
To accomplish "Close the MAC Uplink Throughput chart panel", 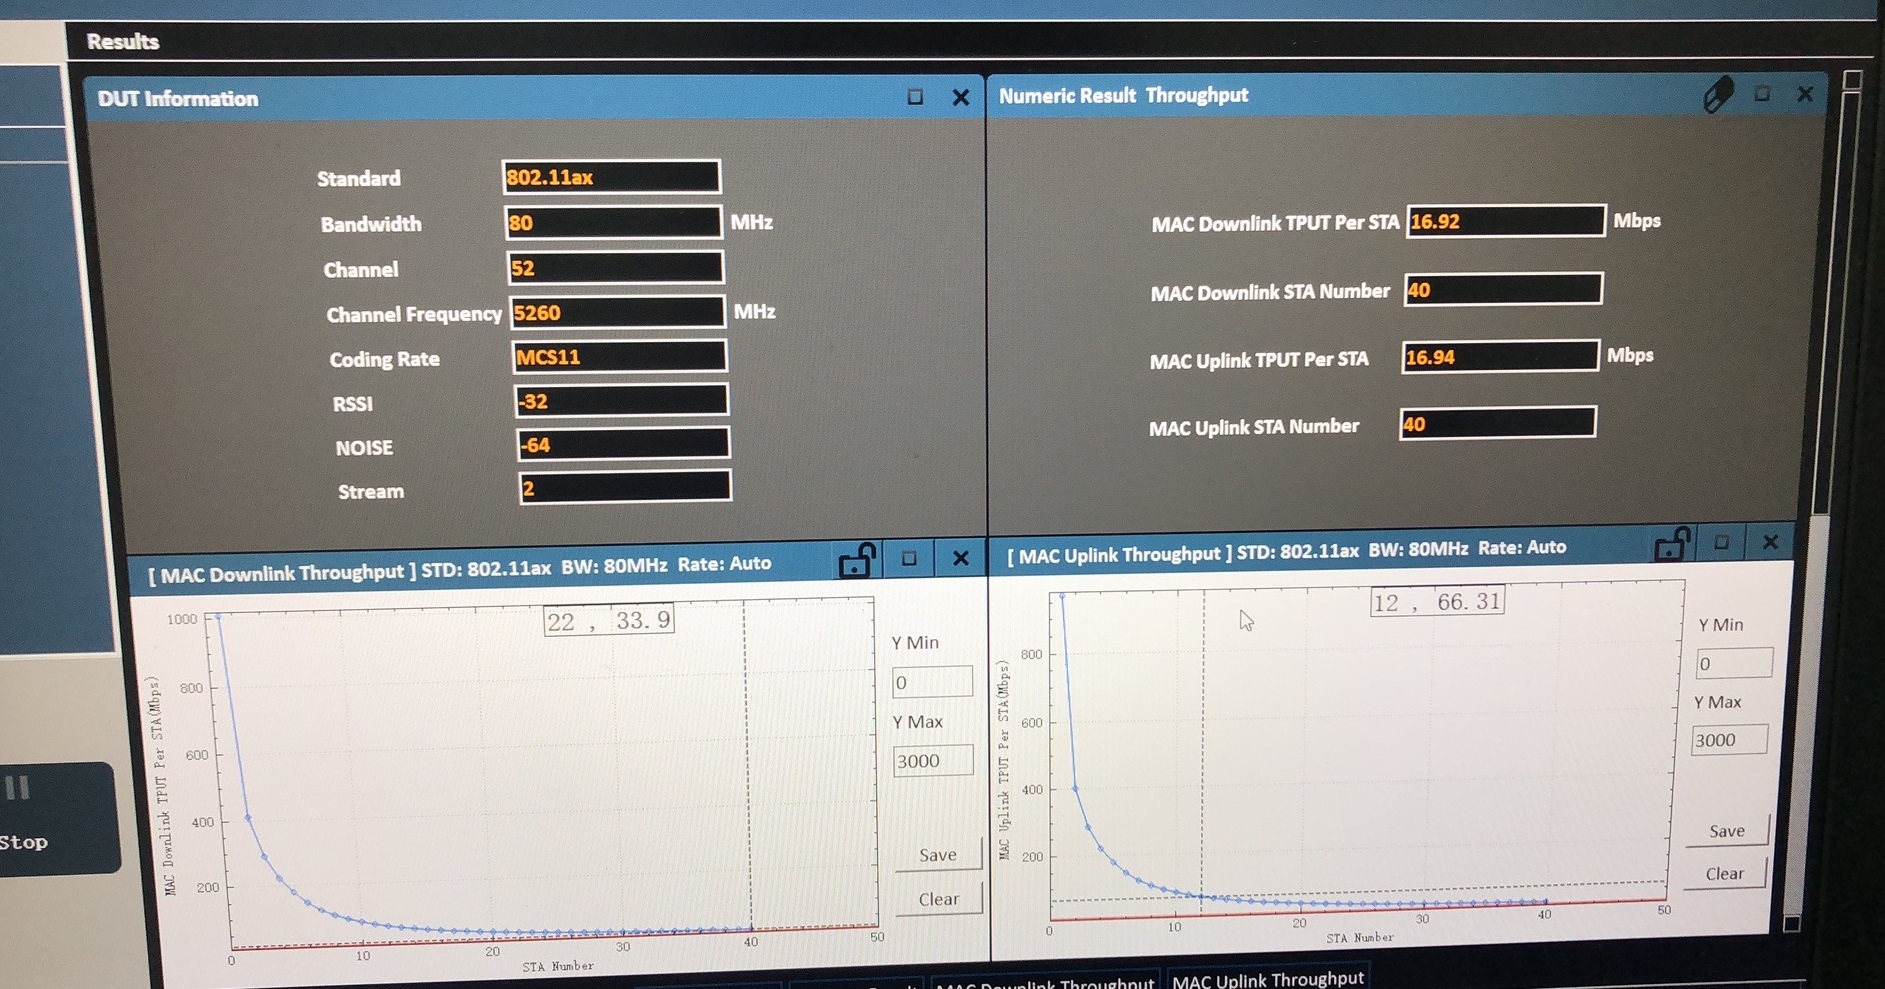I will (x=1770, y=542).
